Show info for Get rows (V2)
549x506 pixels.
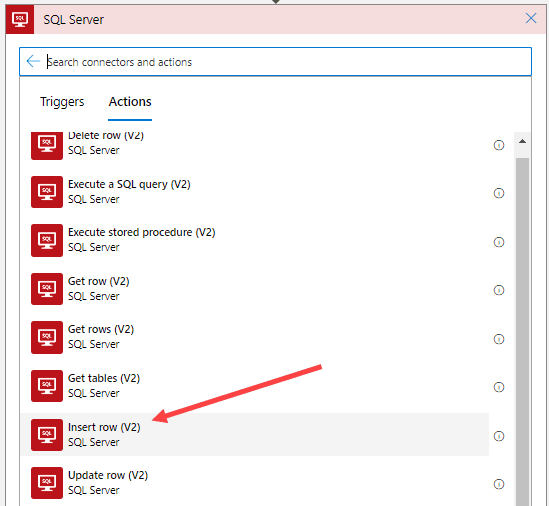coord(499,339)
